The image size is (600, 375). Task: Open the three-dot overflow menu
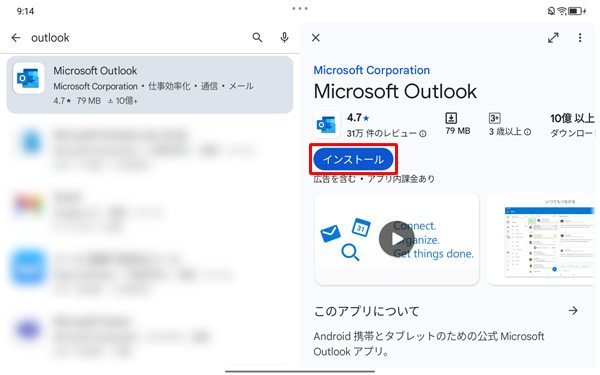point(580,38)
